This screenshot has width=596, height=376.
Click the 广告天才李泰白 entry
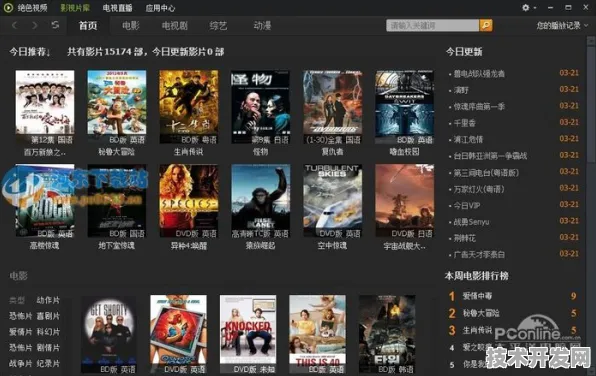tap(479, 254)
